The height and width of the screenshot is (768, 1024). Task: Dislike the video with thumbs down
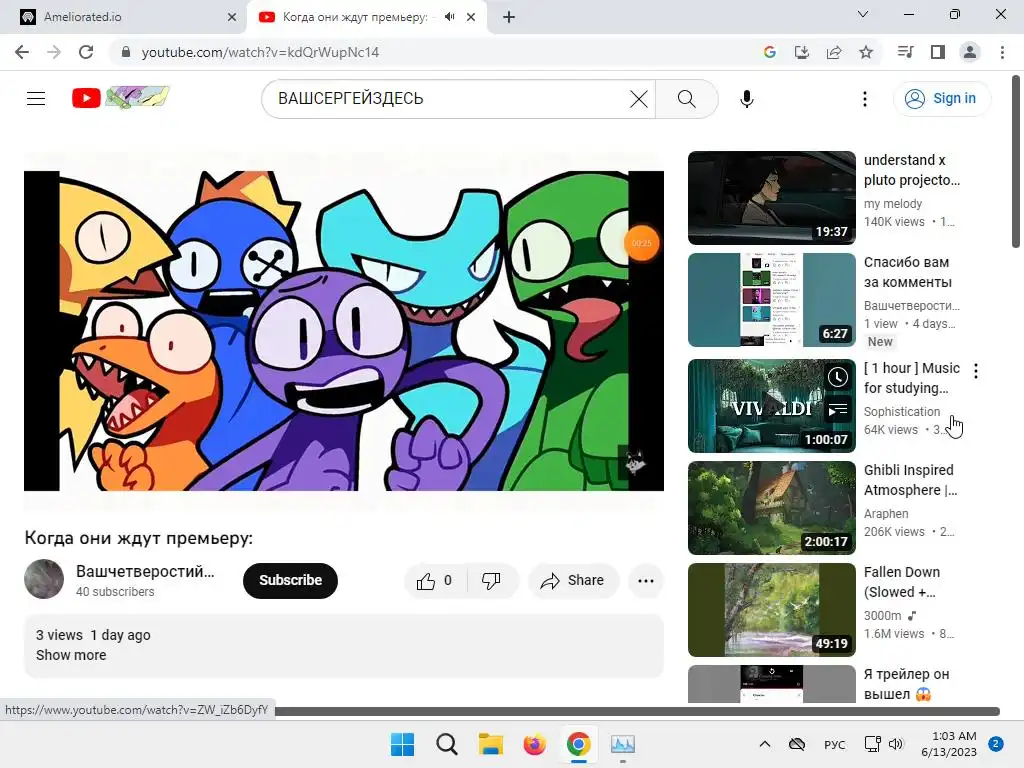491,581
